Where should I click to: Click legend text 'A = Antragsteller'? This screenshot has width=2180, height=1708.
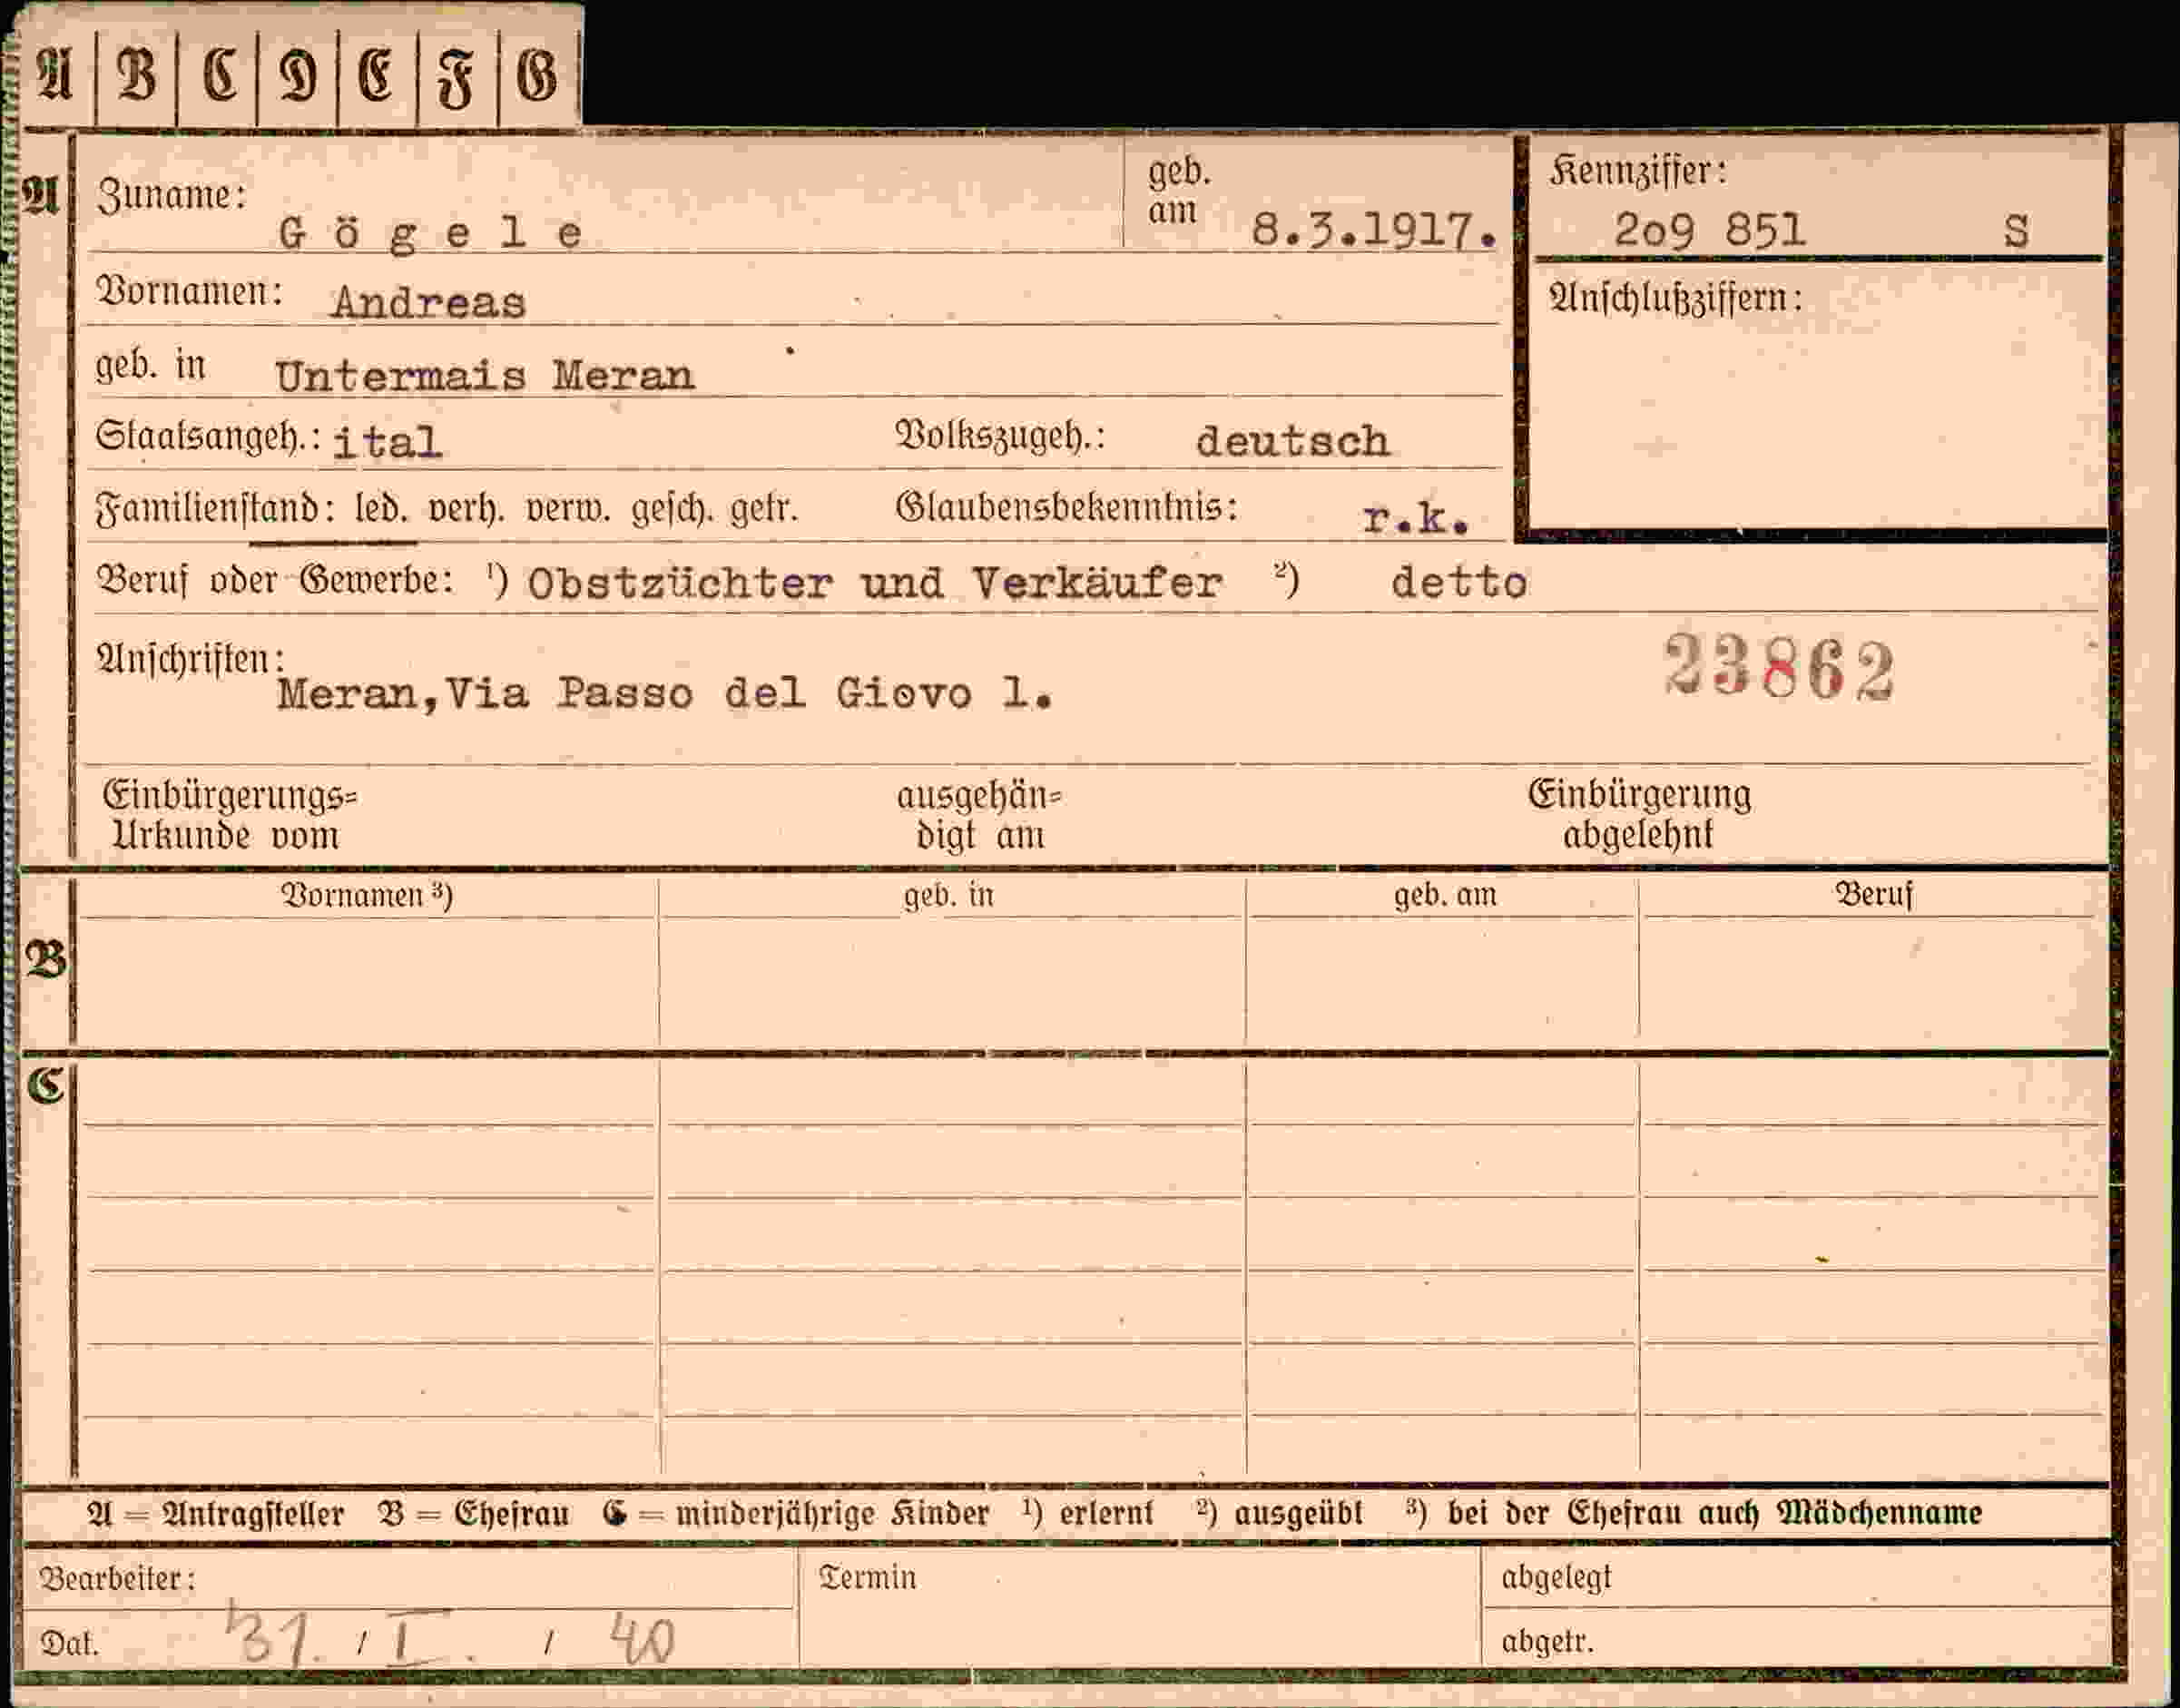[x=216, y=1513]
